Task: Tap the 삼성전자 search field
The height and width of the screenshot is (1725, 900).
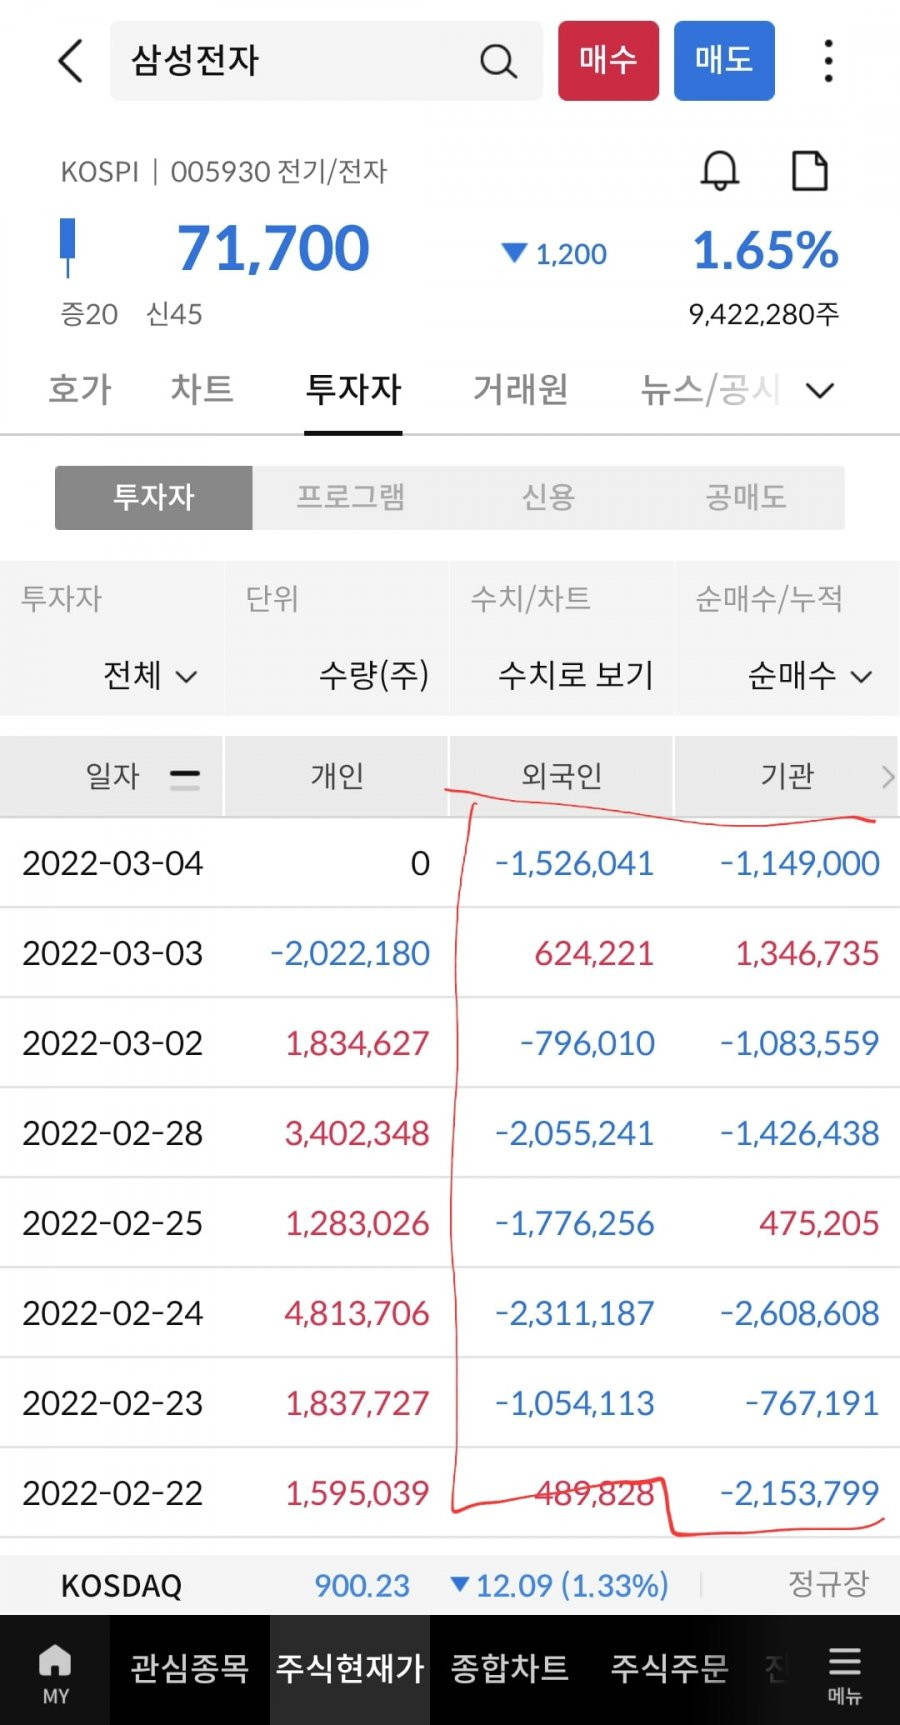Action: [x=326, y=61]
